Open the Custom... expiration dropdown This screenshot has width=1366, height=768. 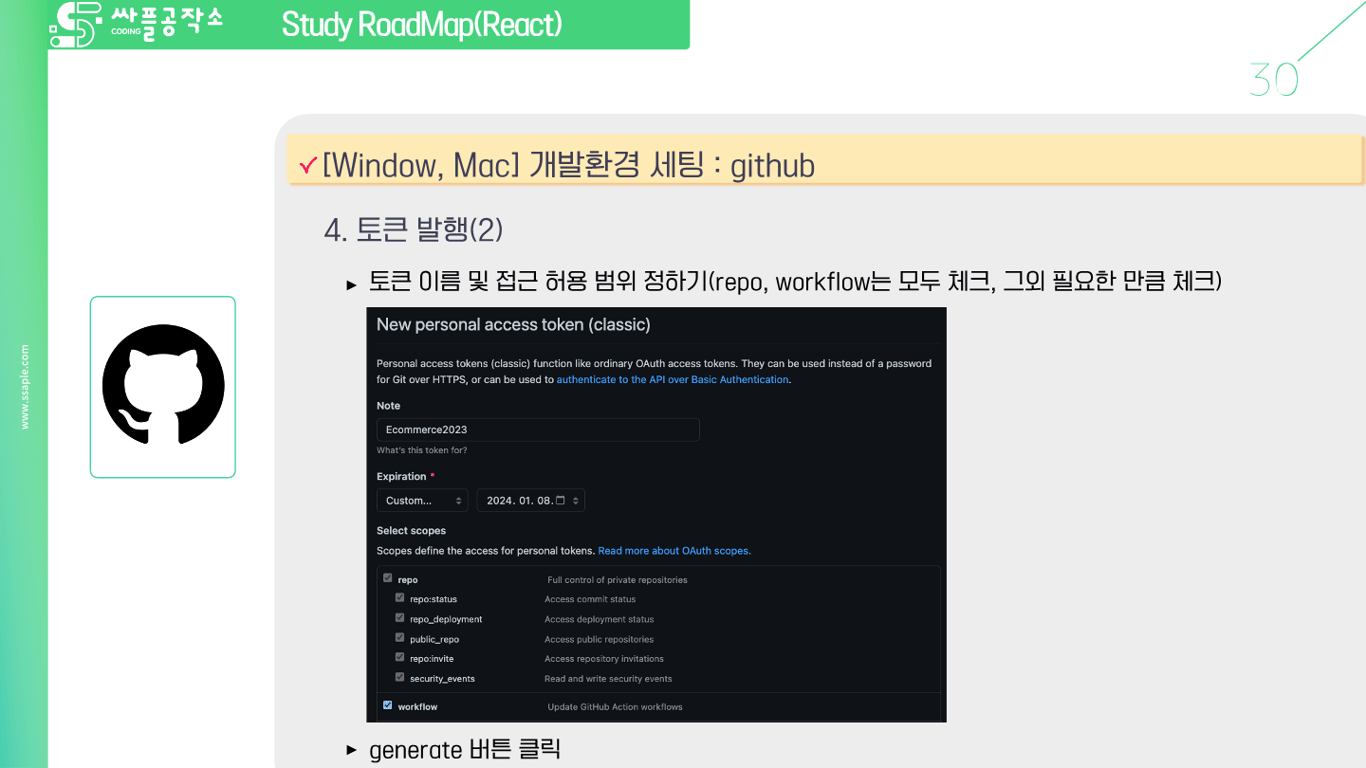(x=421, y=500)
